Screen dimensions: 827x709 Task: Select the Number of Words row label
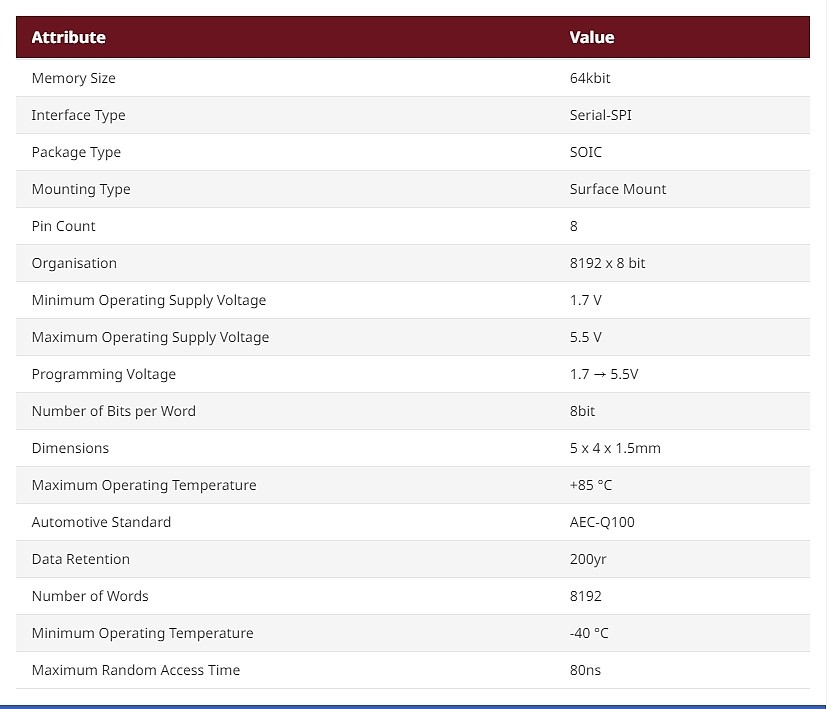(x=90, y=596)
